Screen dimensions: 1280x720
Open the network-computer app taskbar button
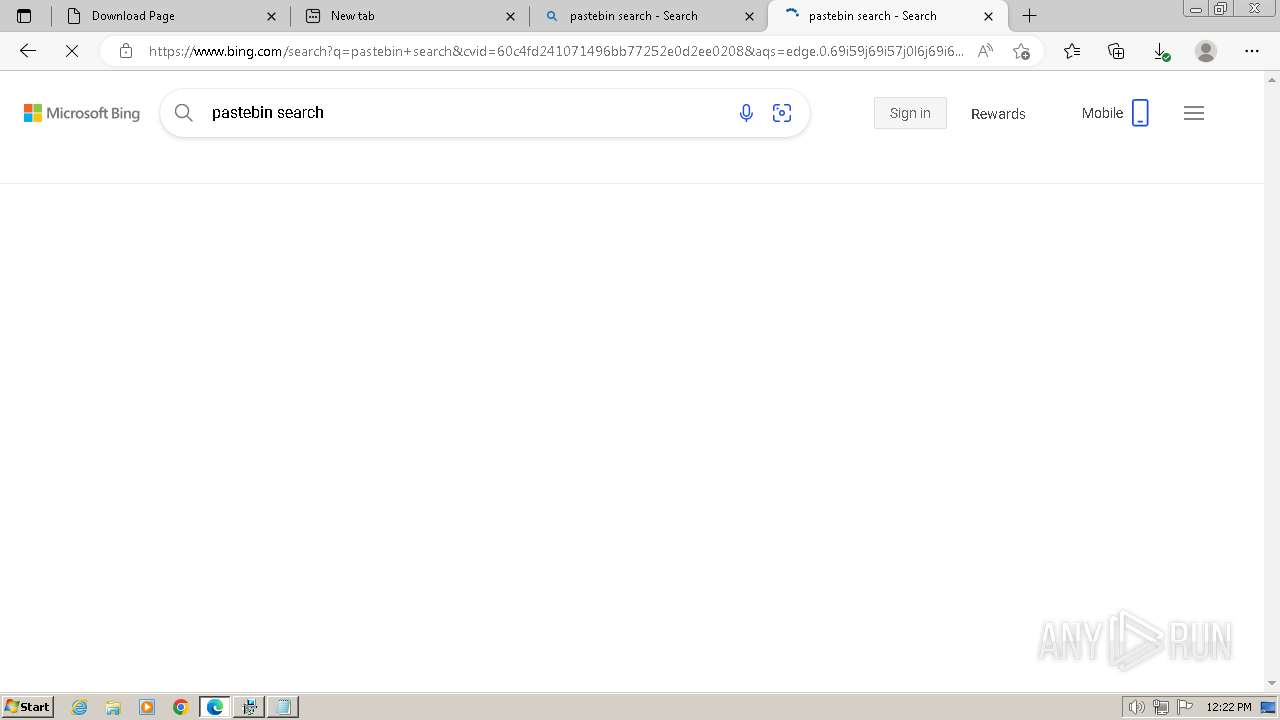pos(249,707)
